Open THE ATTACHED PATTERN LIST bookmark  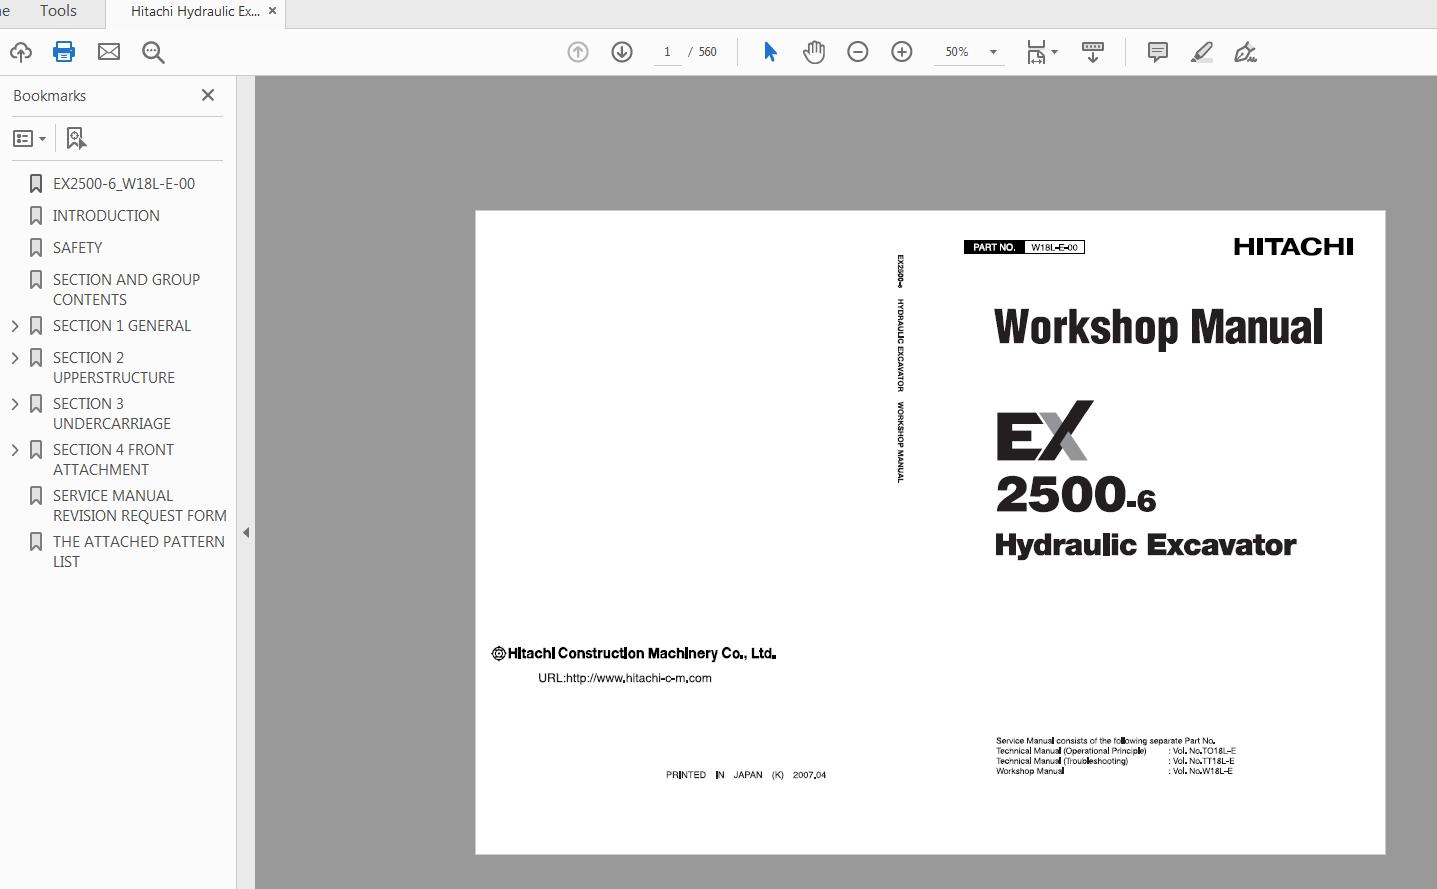coord(139,552)
